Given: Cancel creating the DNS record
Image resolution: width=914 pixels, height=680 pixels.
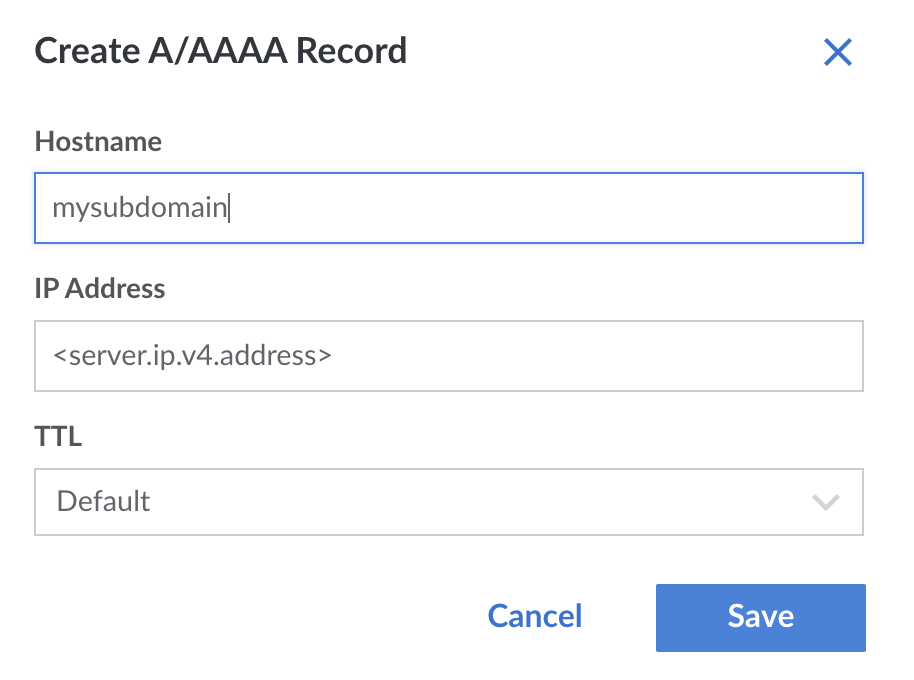Looking at the screenshot, I should (x=534, y=617).
